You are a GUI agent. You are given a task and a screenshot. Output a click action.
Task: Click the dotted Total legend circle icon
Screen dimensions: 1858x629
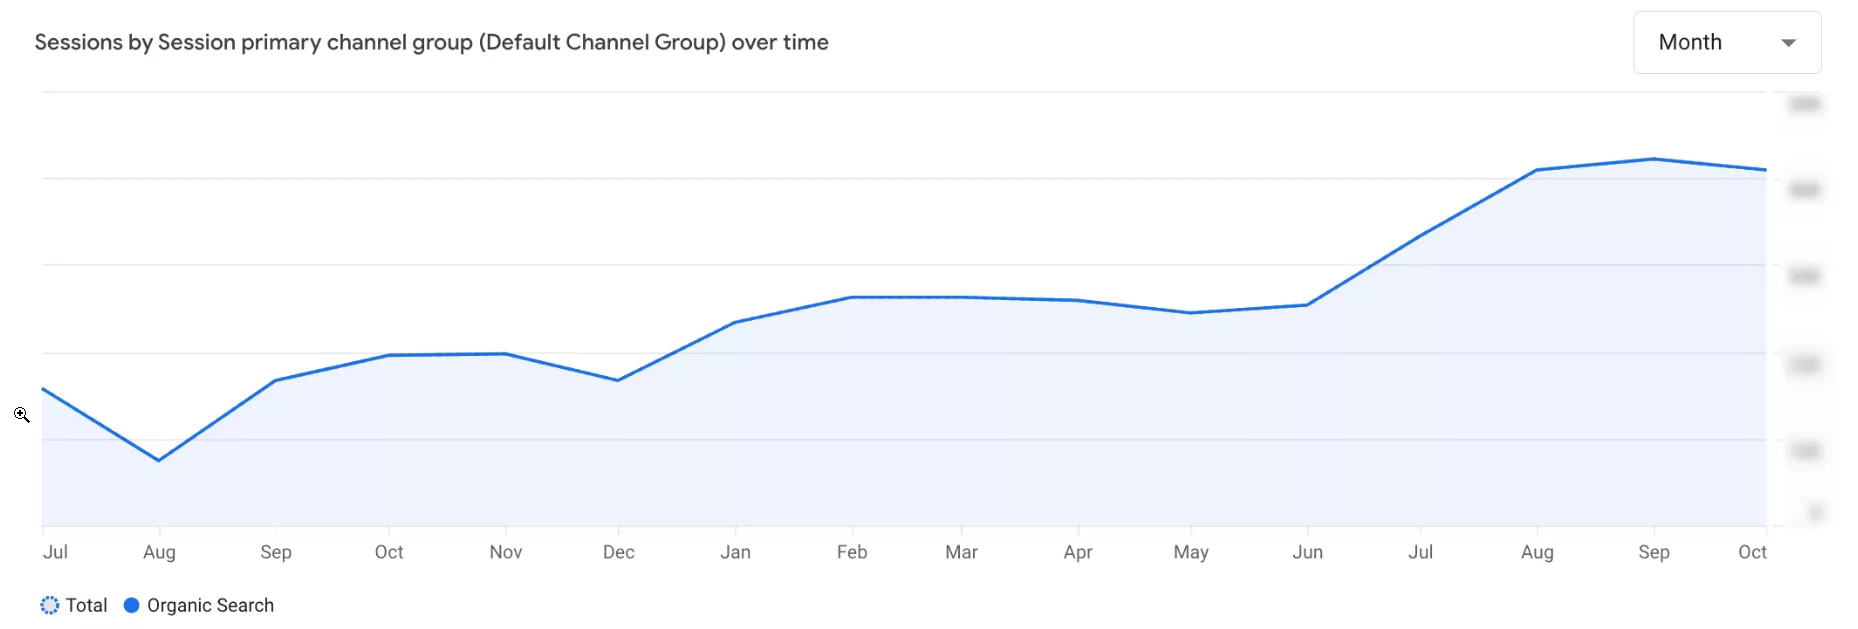[x=50, y=605]
